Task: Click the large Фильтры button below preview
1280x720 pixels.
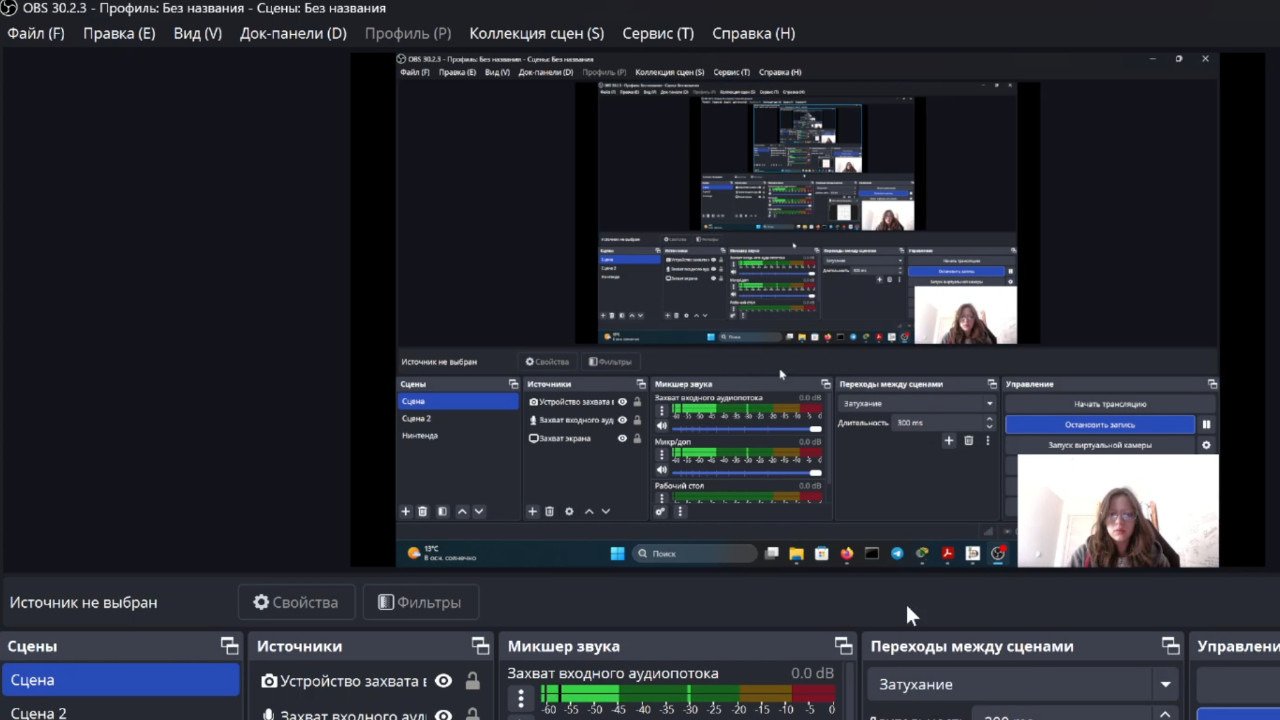Action: [x=420, y=602]
